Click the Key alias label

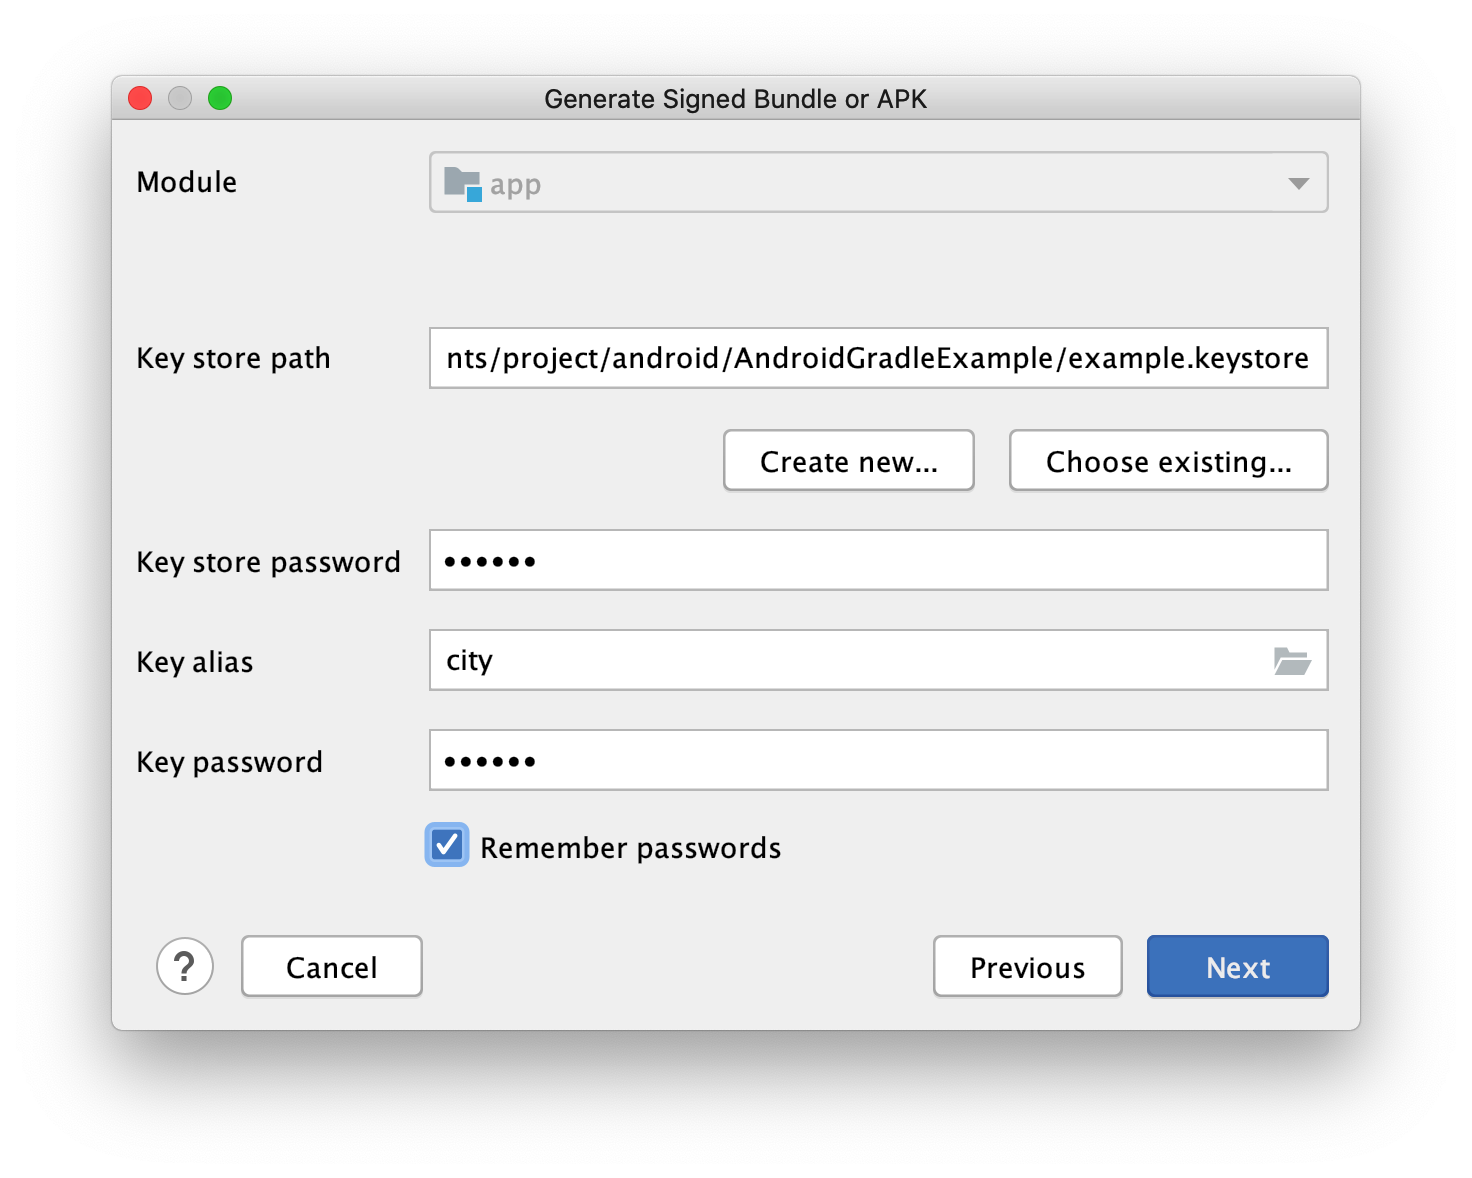coord(195,662)
